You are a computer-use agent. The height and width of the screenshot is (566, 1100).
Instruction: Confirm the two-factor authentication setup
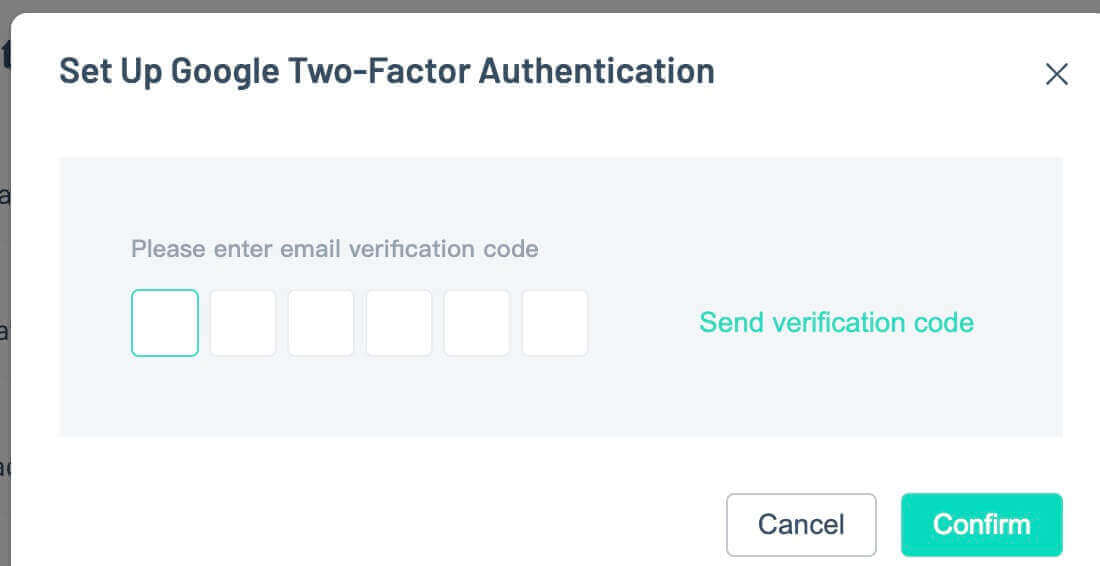point(981,524)
